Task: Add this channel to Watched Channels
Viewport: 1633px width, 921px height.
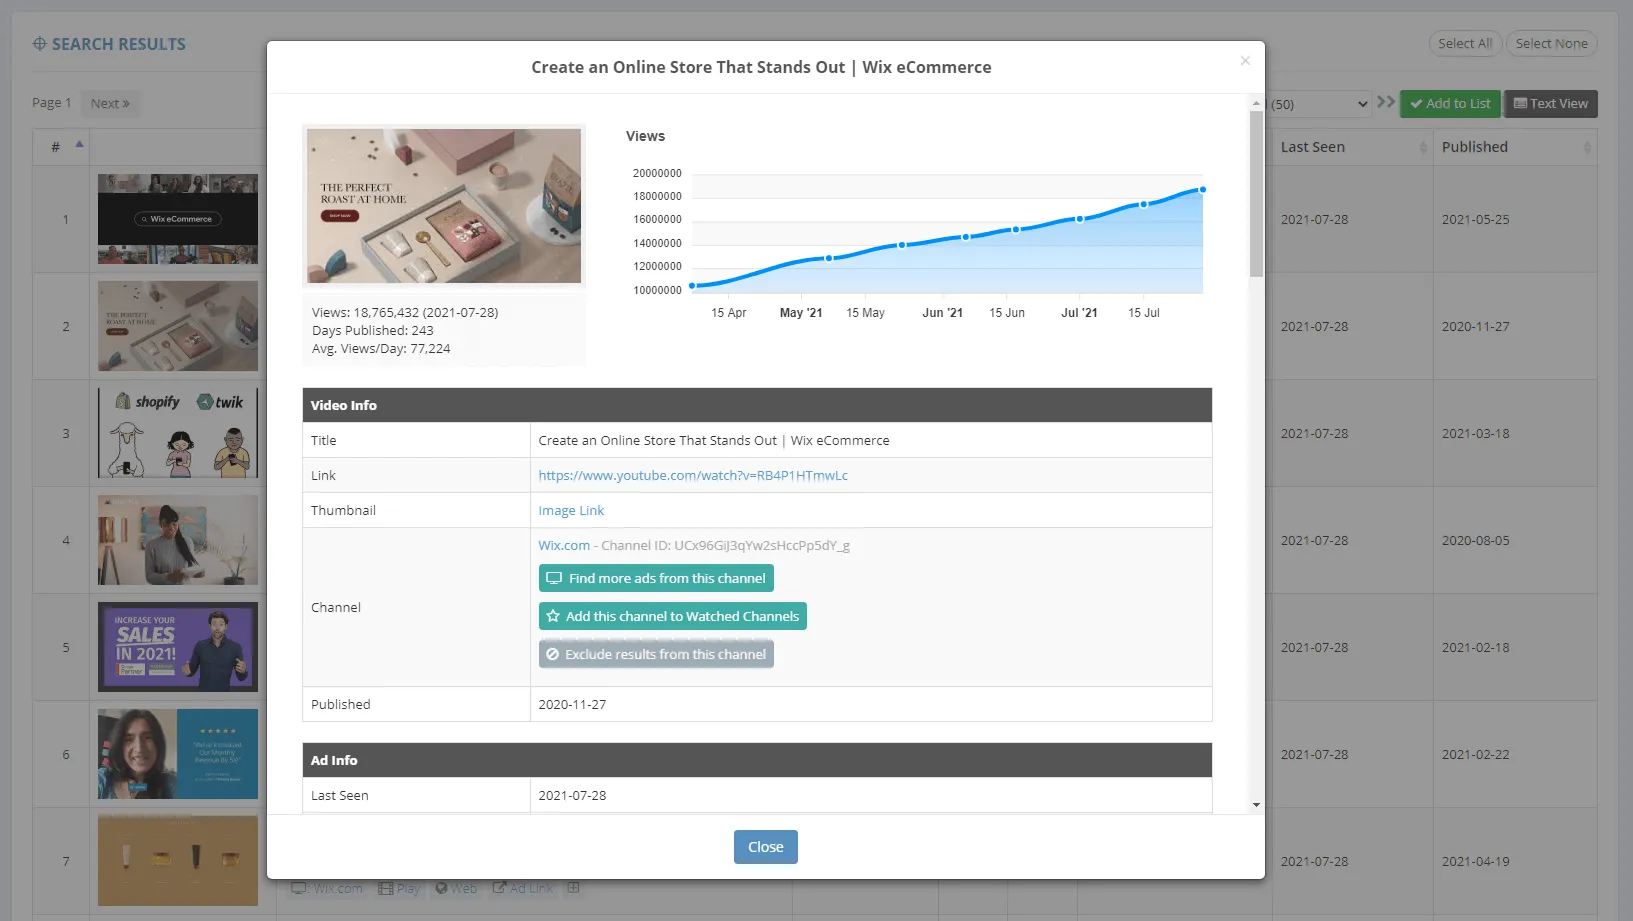Action: click(x=671, y=616)
